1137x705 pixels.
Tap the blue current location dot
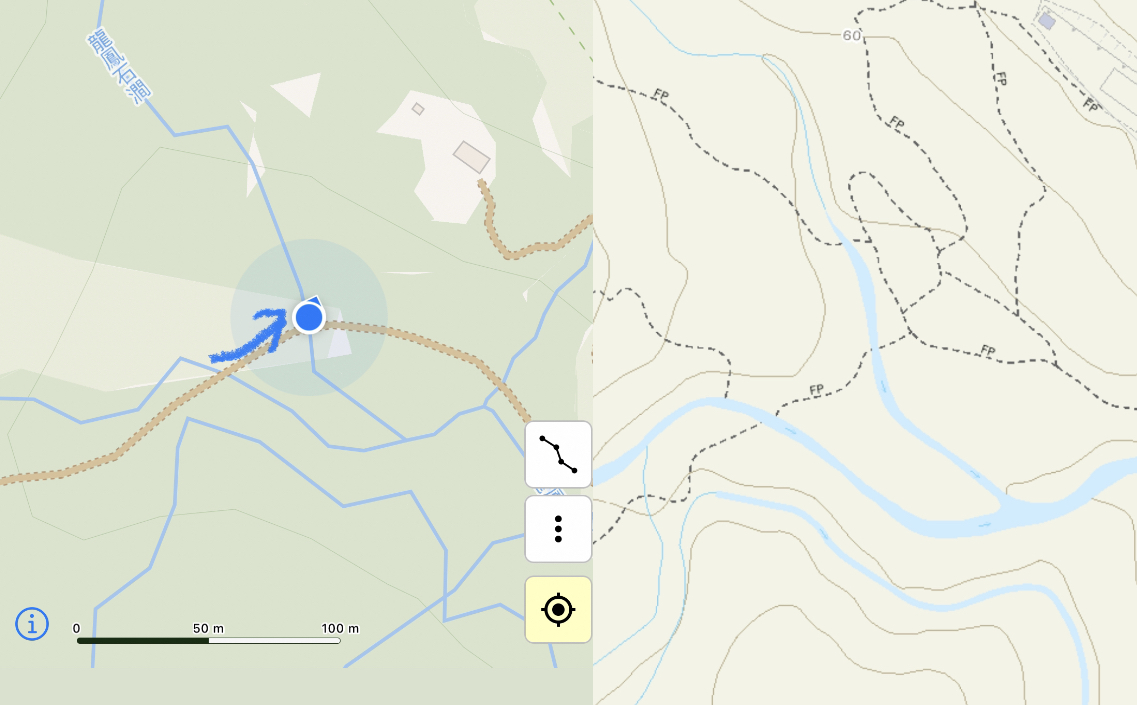pos(309,317)
